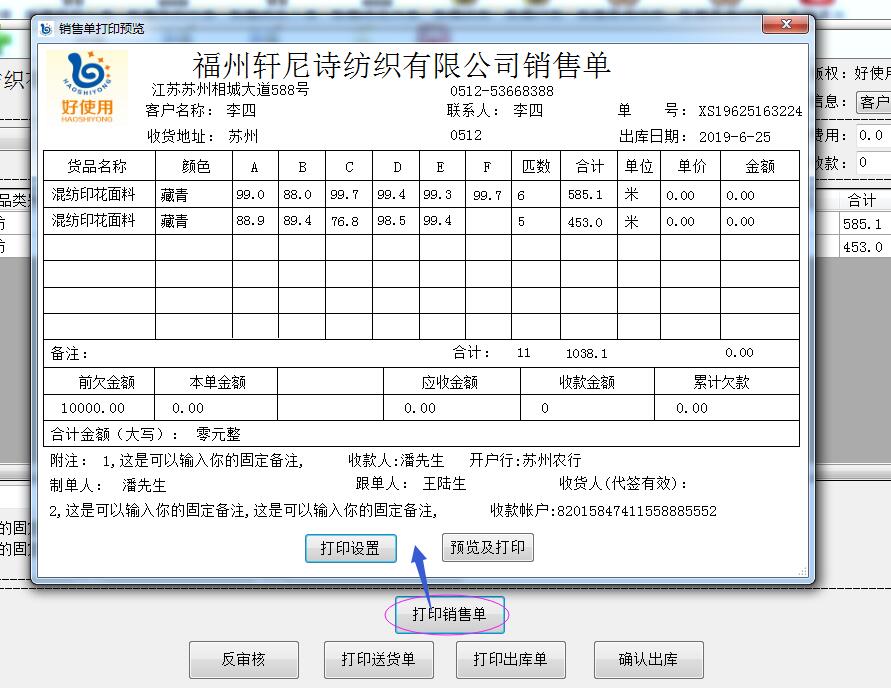Click the cell value 76.8

345,222
